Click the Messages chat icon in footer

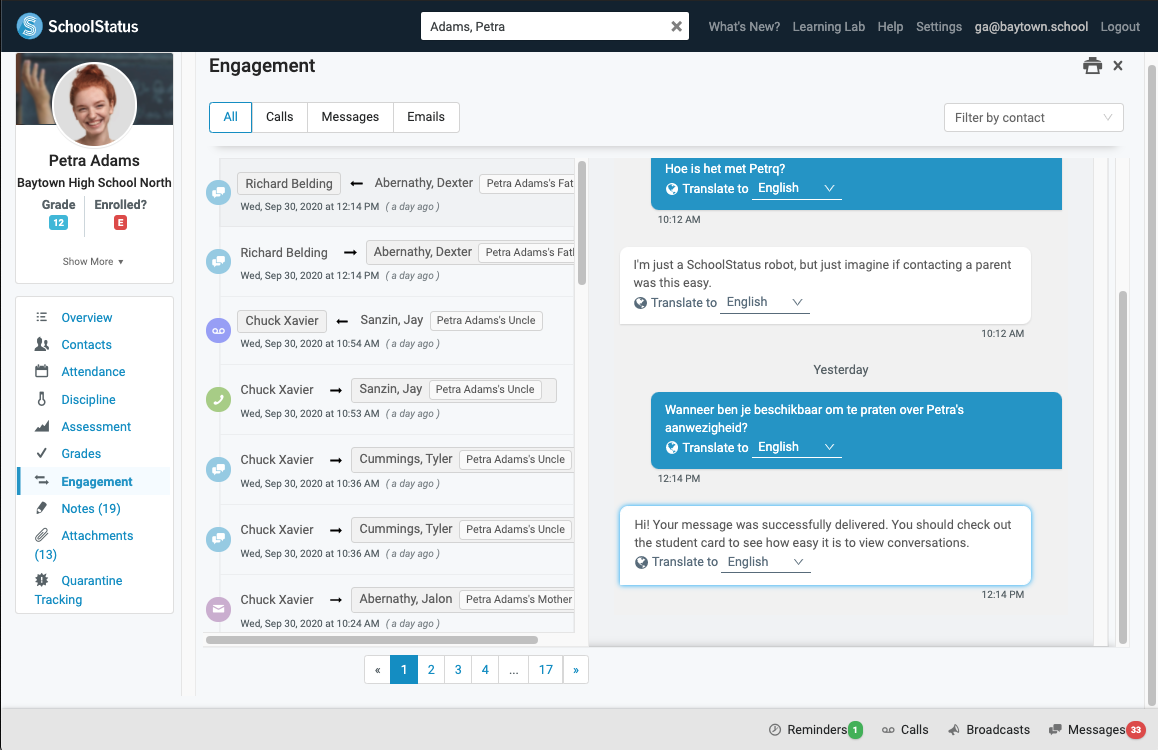(x=1055, y=729)
